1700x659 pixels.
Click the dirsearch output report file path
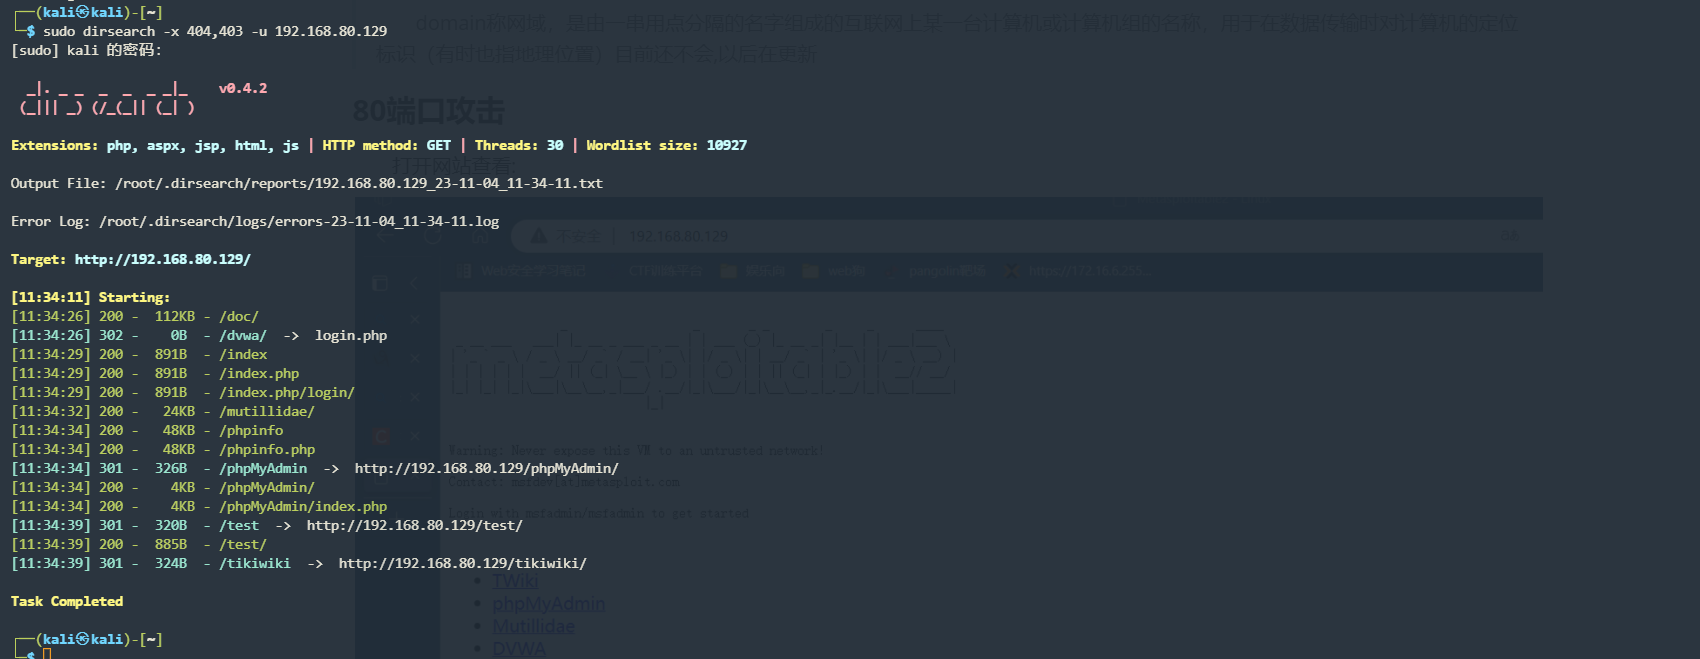tap(358, 183)
